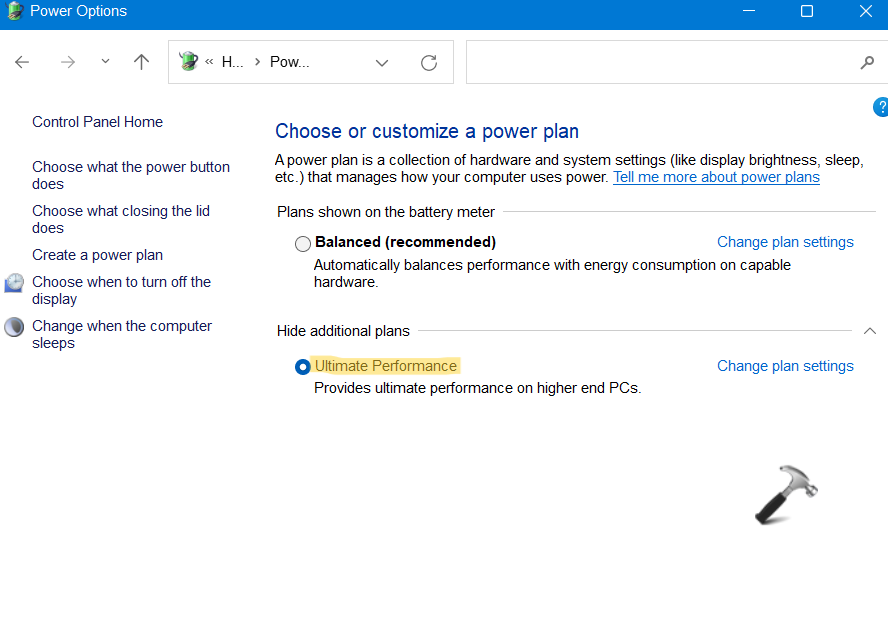Open Control Panel Home
Screen dimensions: 888x626
[x=97, y=122]
